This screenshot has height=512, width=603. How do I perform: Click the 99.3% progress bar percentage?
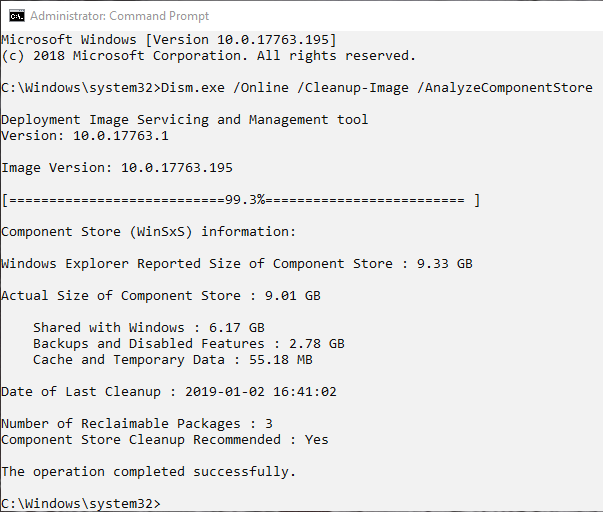pyautogui.click(x=245, y=200)
